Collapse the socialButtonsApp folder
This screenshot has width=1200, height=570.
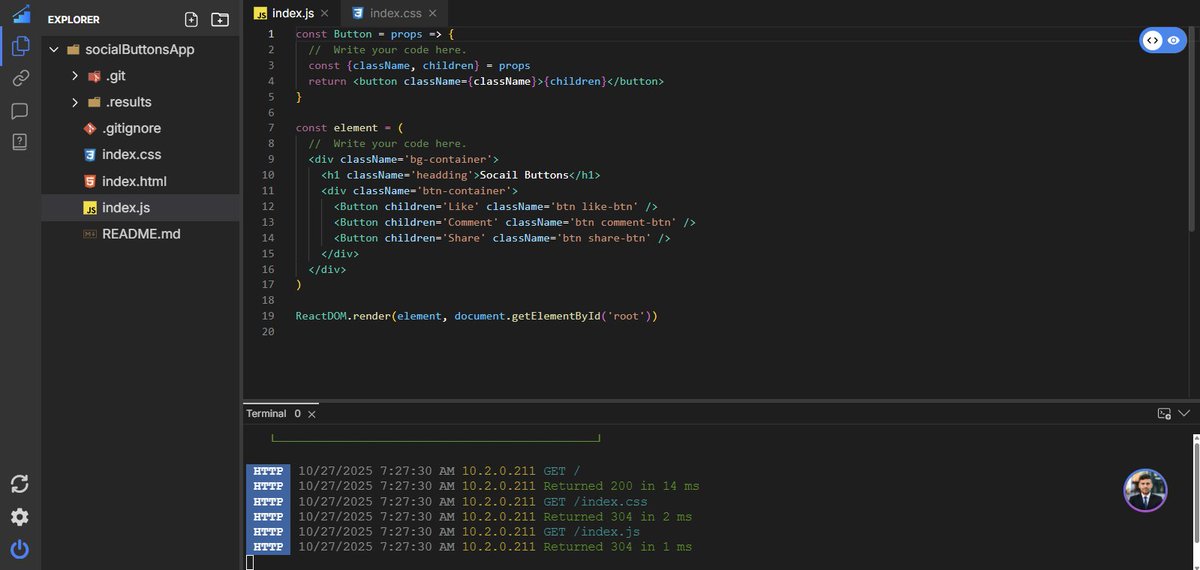pyautogui.click(x=52, y=49)
